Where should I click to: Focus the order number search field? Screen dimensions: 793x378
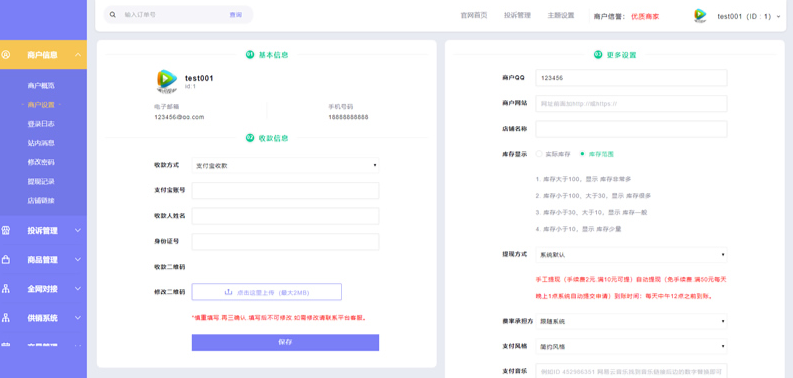[x=172, y=15]
